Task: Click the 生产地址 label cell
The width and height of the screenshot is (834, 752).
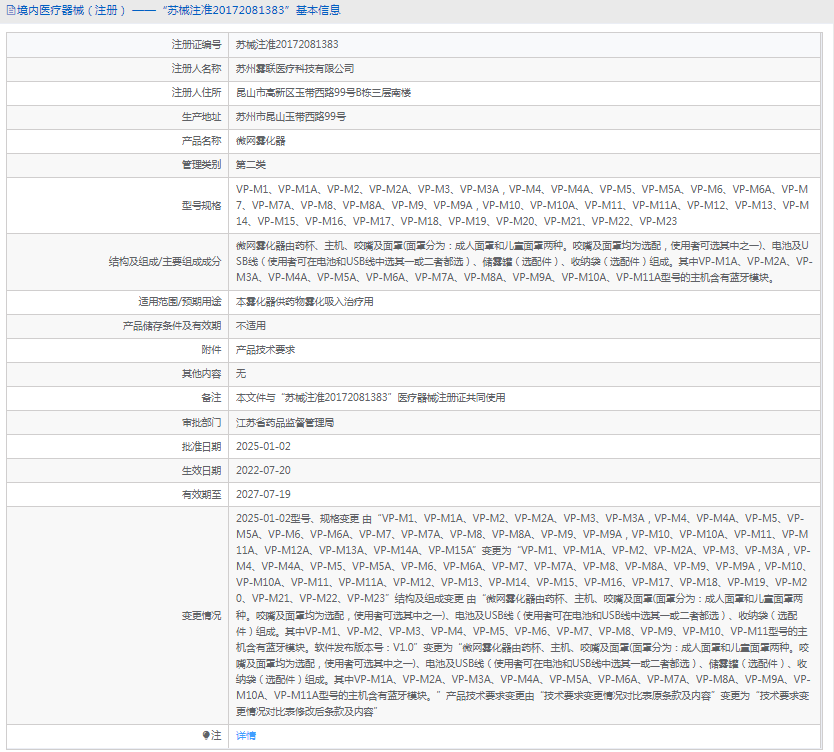Action: pyautogui.click(x=118, y=116)
